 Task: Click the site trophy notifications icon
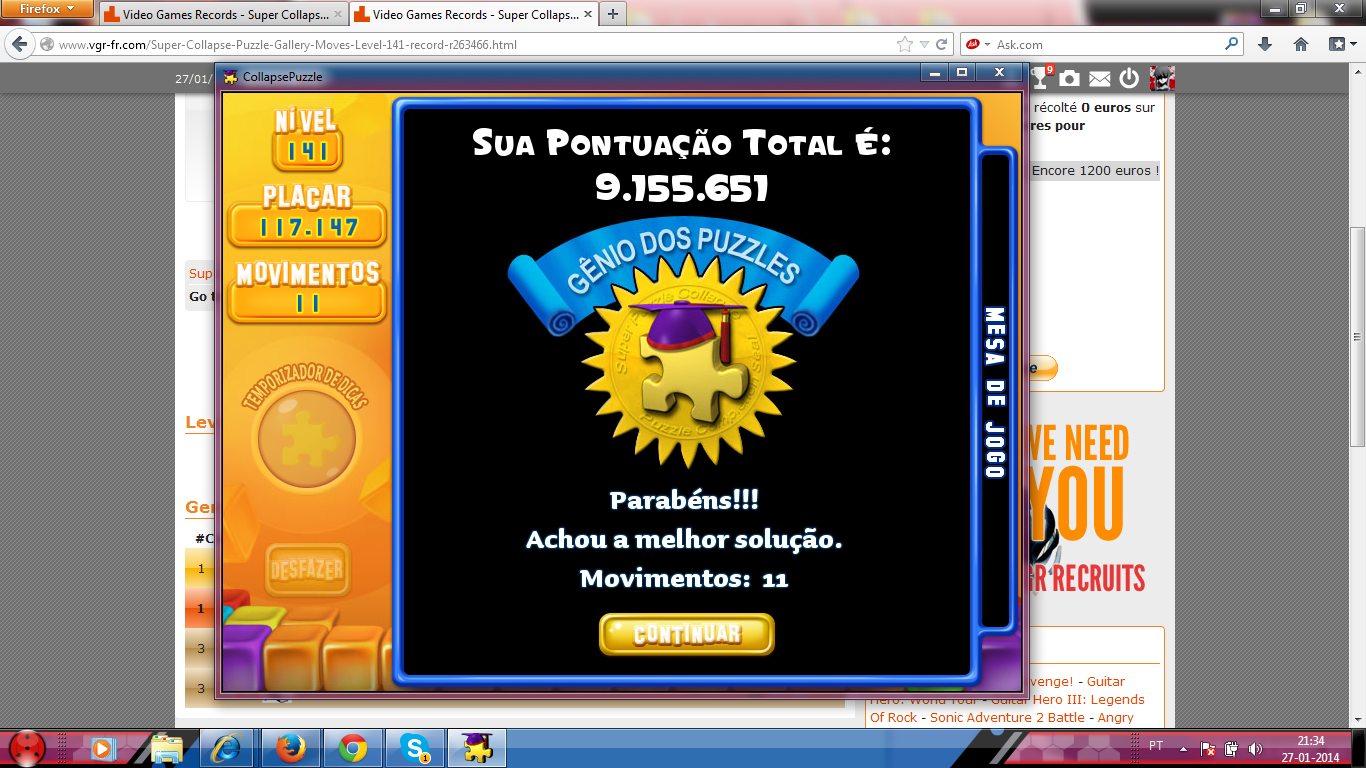pos(1040,78)
